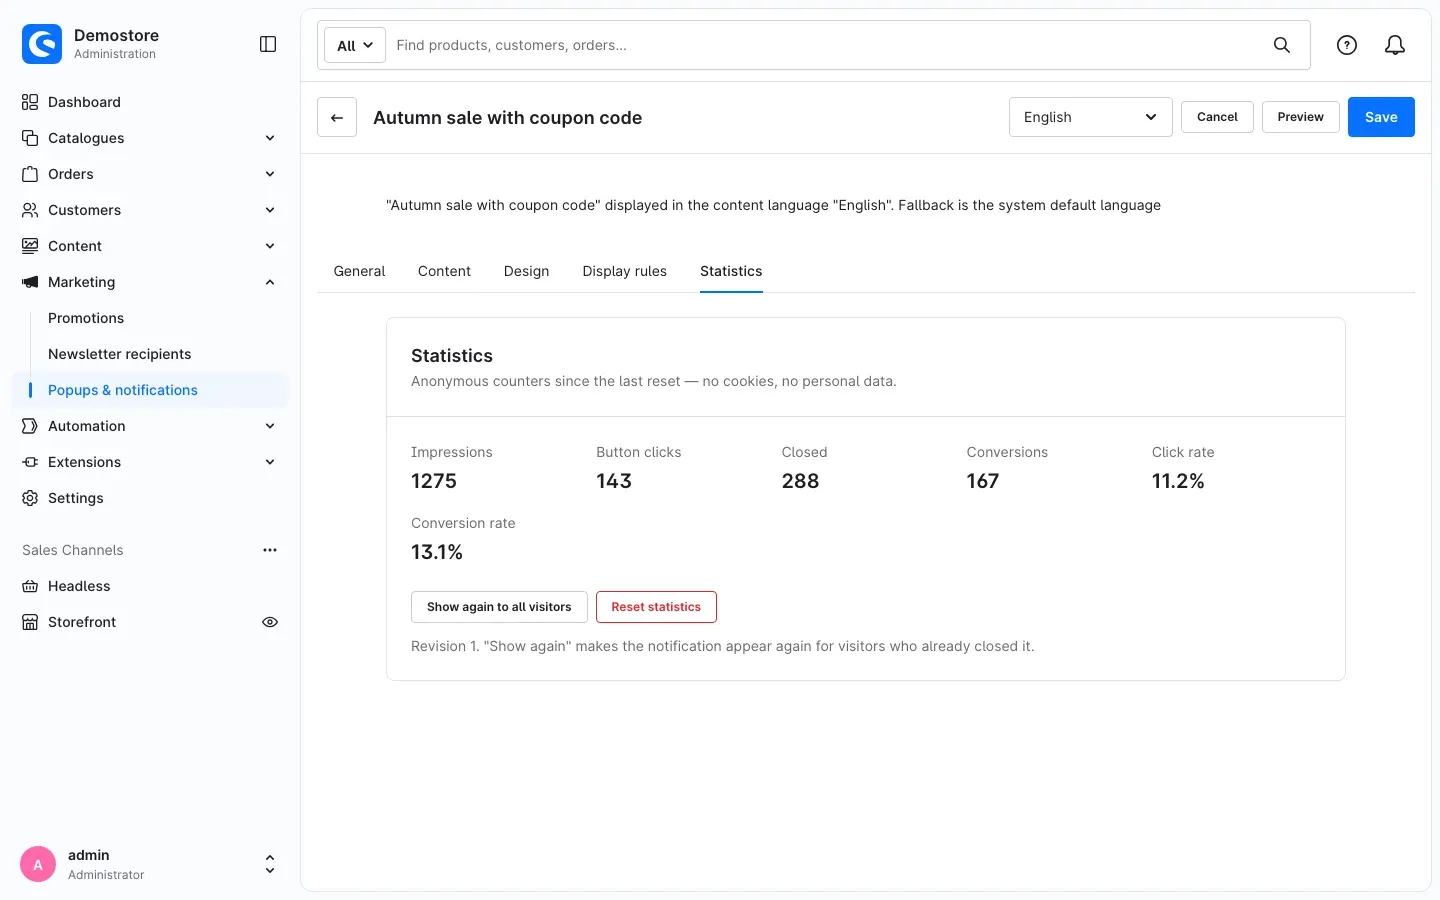Go back using the arrow button
The image size is (1440, 900).
point(337,117)
